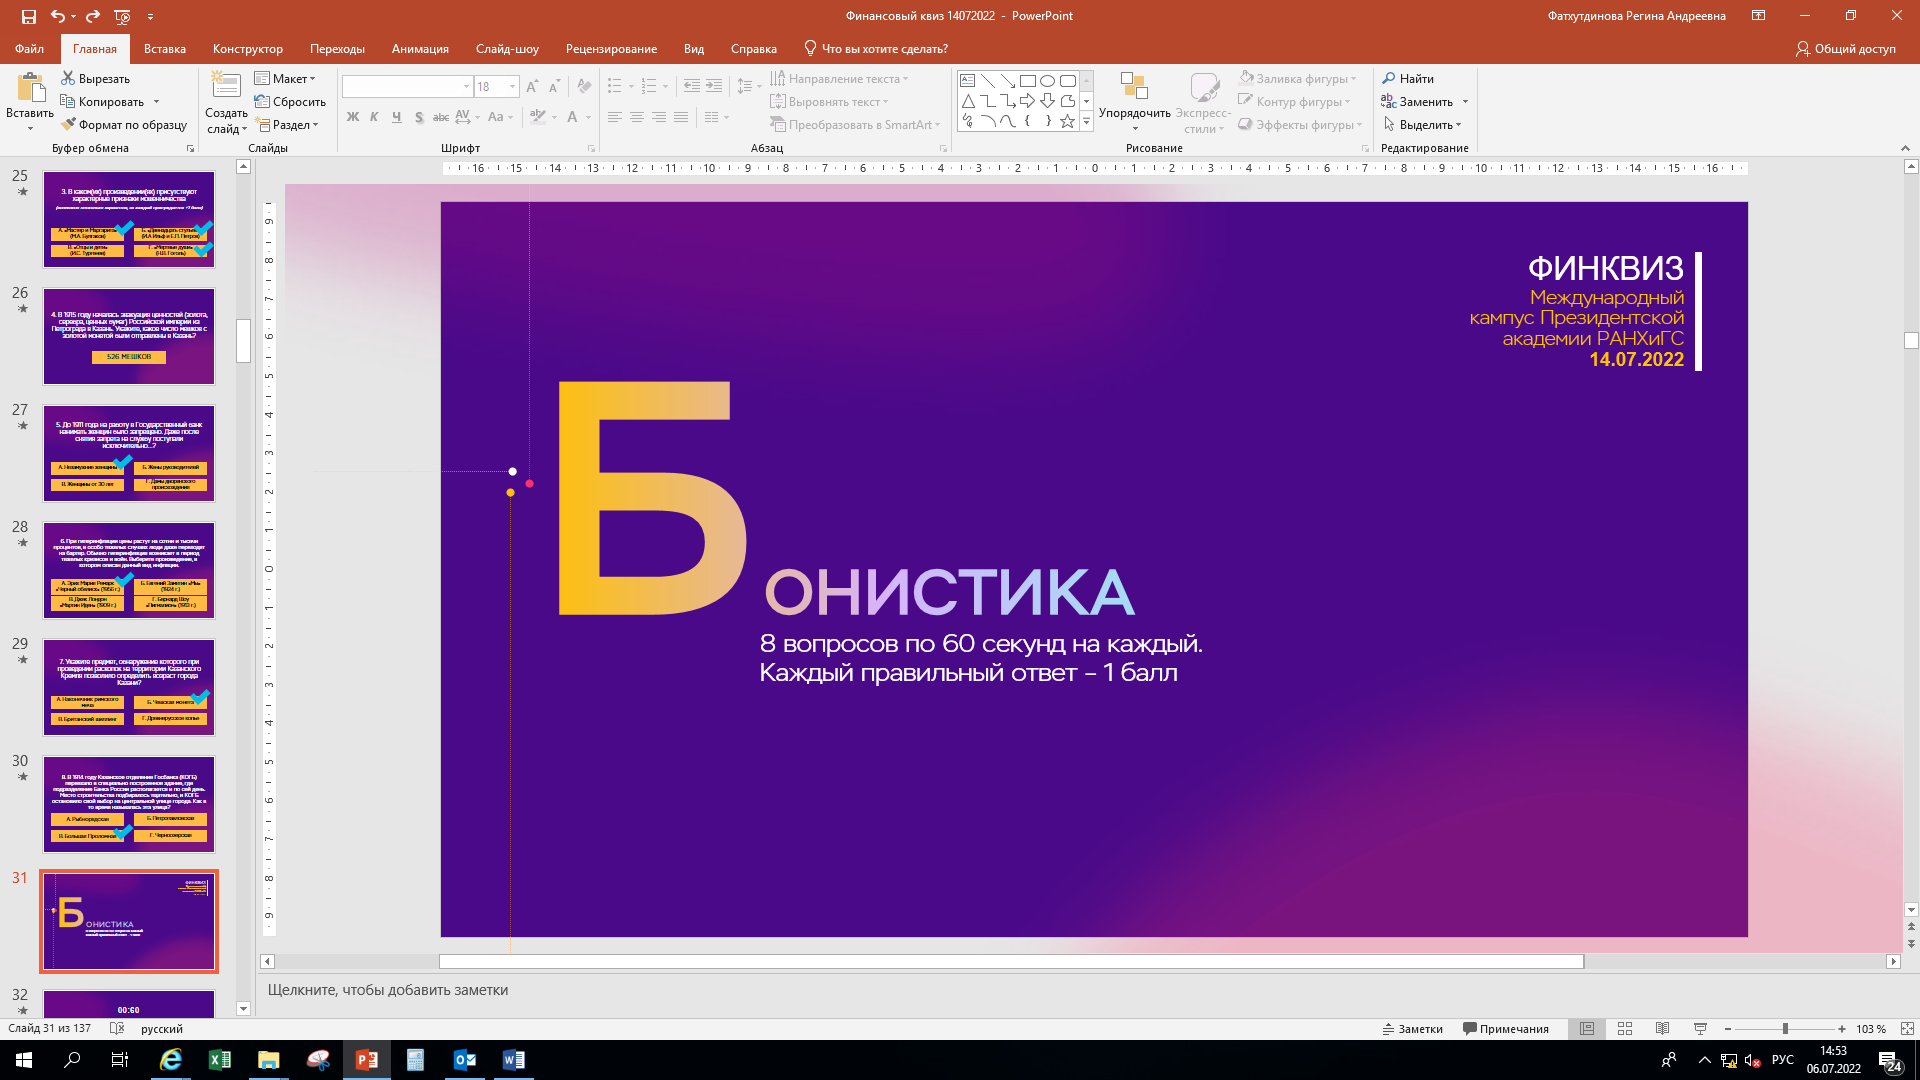Activate Format Painter (Формат по образцу)
1920x1080 pixels.
[124, 125]
